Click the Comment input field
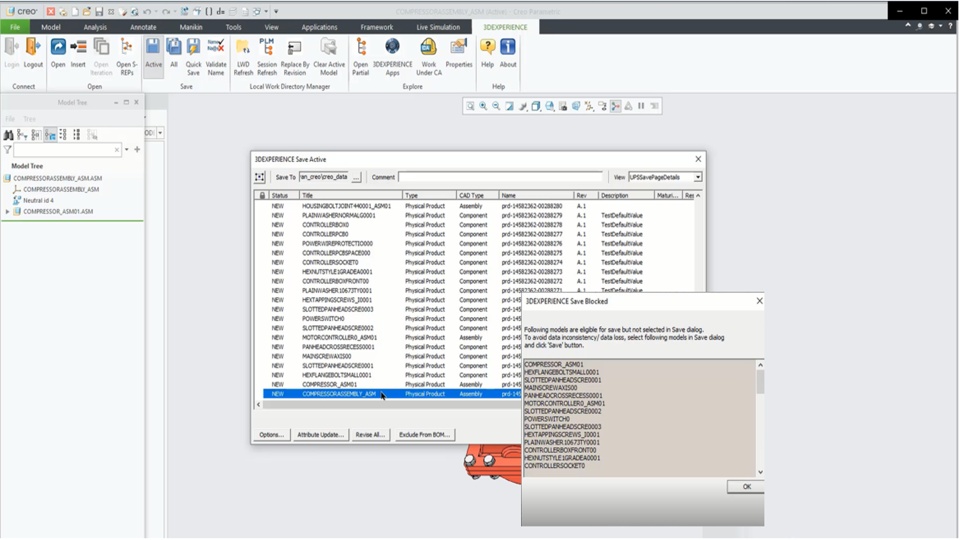This screenshot has height=540, width=960. click(500, 177)
